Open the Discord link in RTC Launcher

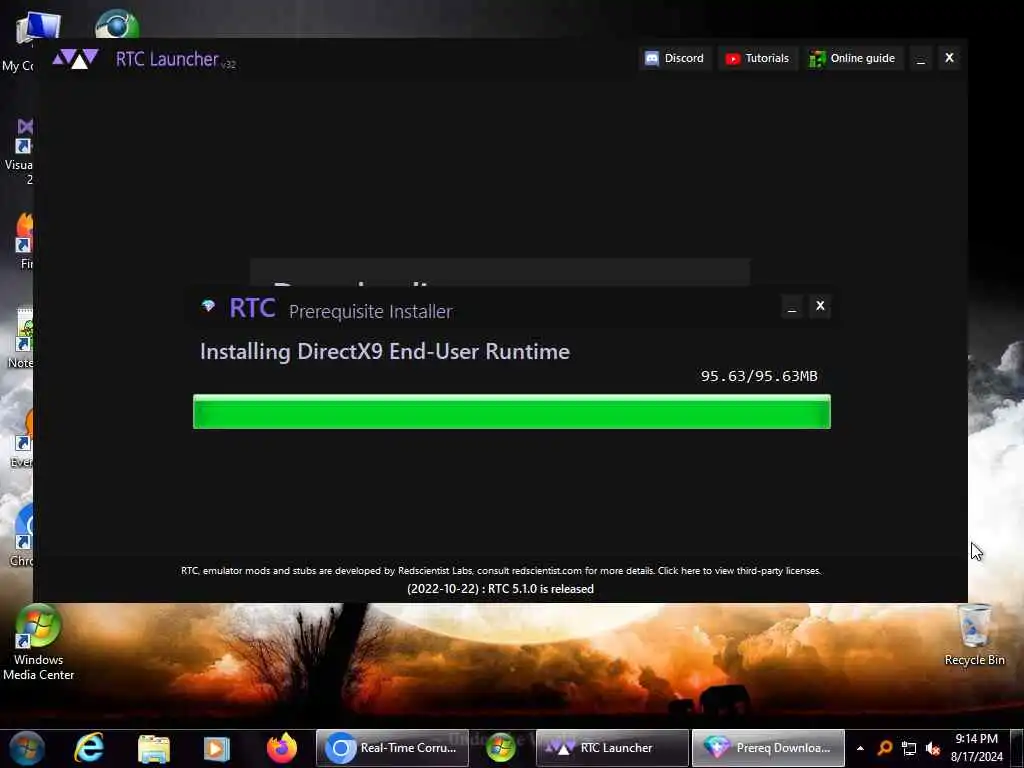pos(675,58)
